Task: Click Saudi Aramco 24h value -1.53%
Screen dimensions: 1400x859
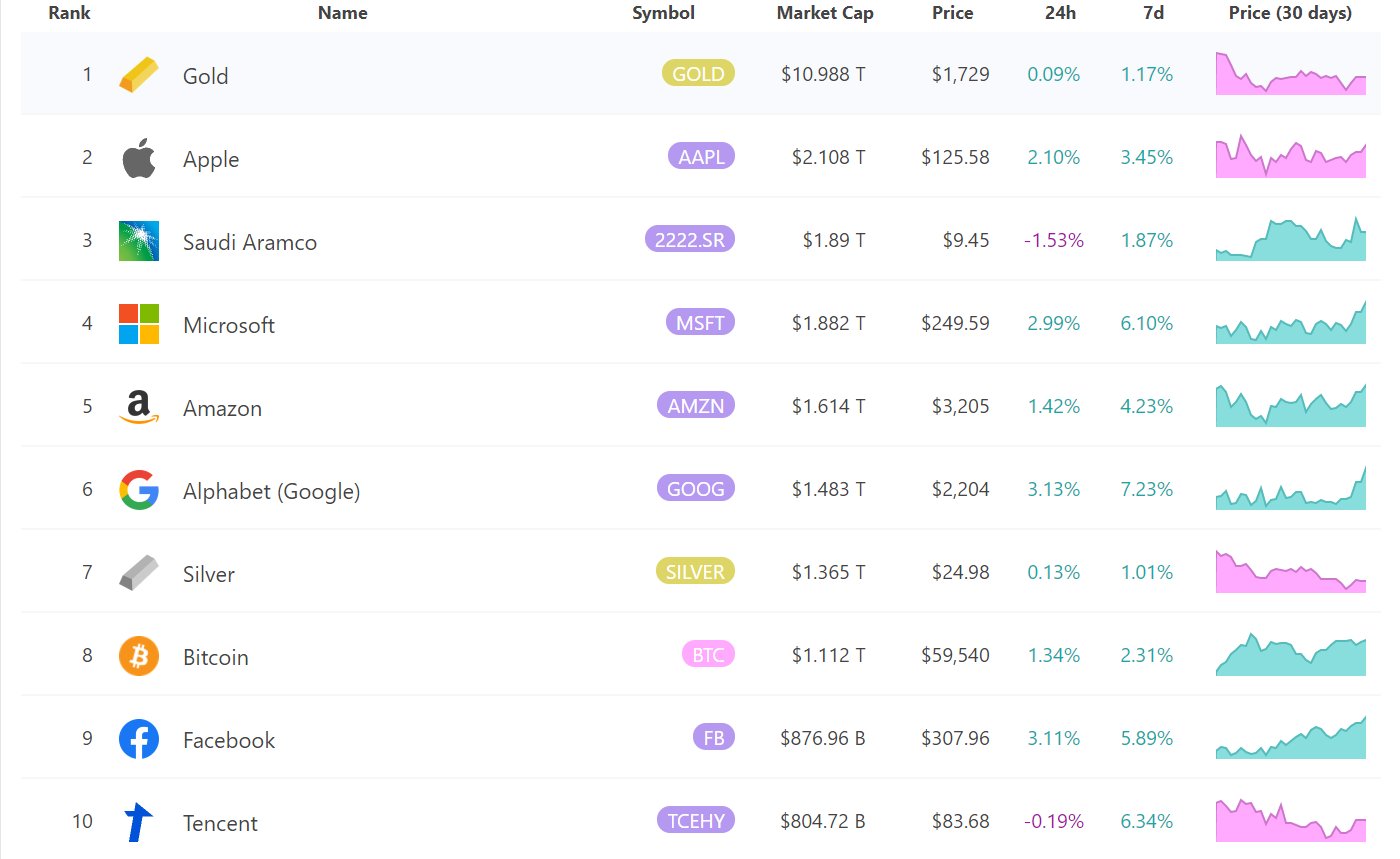Action: point(1054,240)
